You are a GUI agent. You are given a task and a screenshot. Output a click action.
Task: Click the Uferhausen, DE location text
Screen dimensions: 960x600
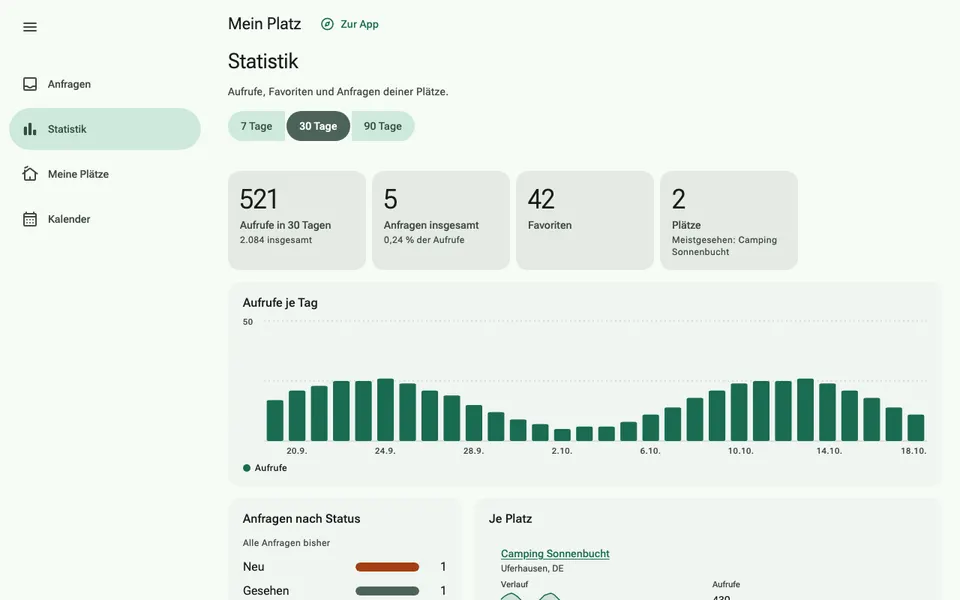click(532, 568)
